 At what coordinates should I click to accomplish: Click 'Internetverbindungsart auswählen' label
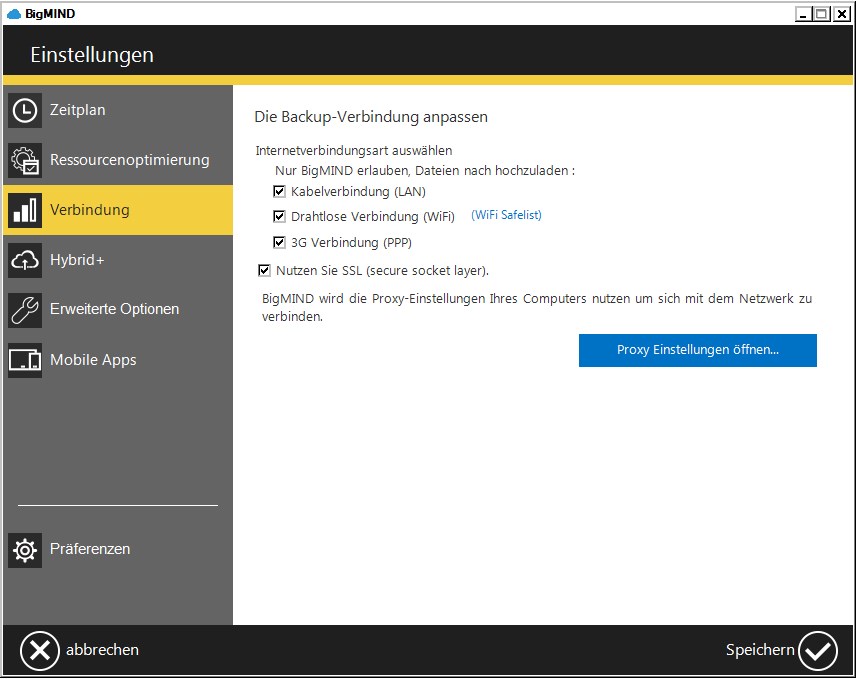pyautogui.click(x=354, y=151)
